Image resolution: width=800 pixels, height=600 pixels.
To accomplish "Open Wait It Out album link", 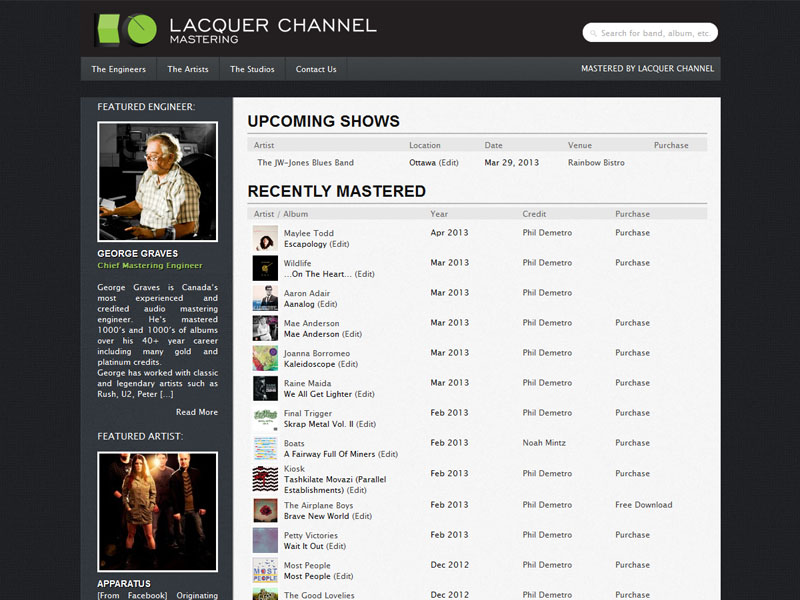I will [x=304, y=546].
